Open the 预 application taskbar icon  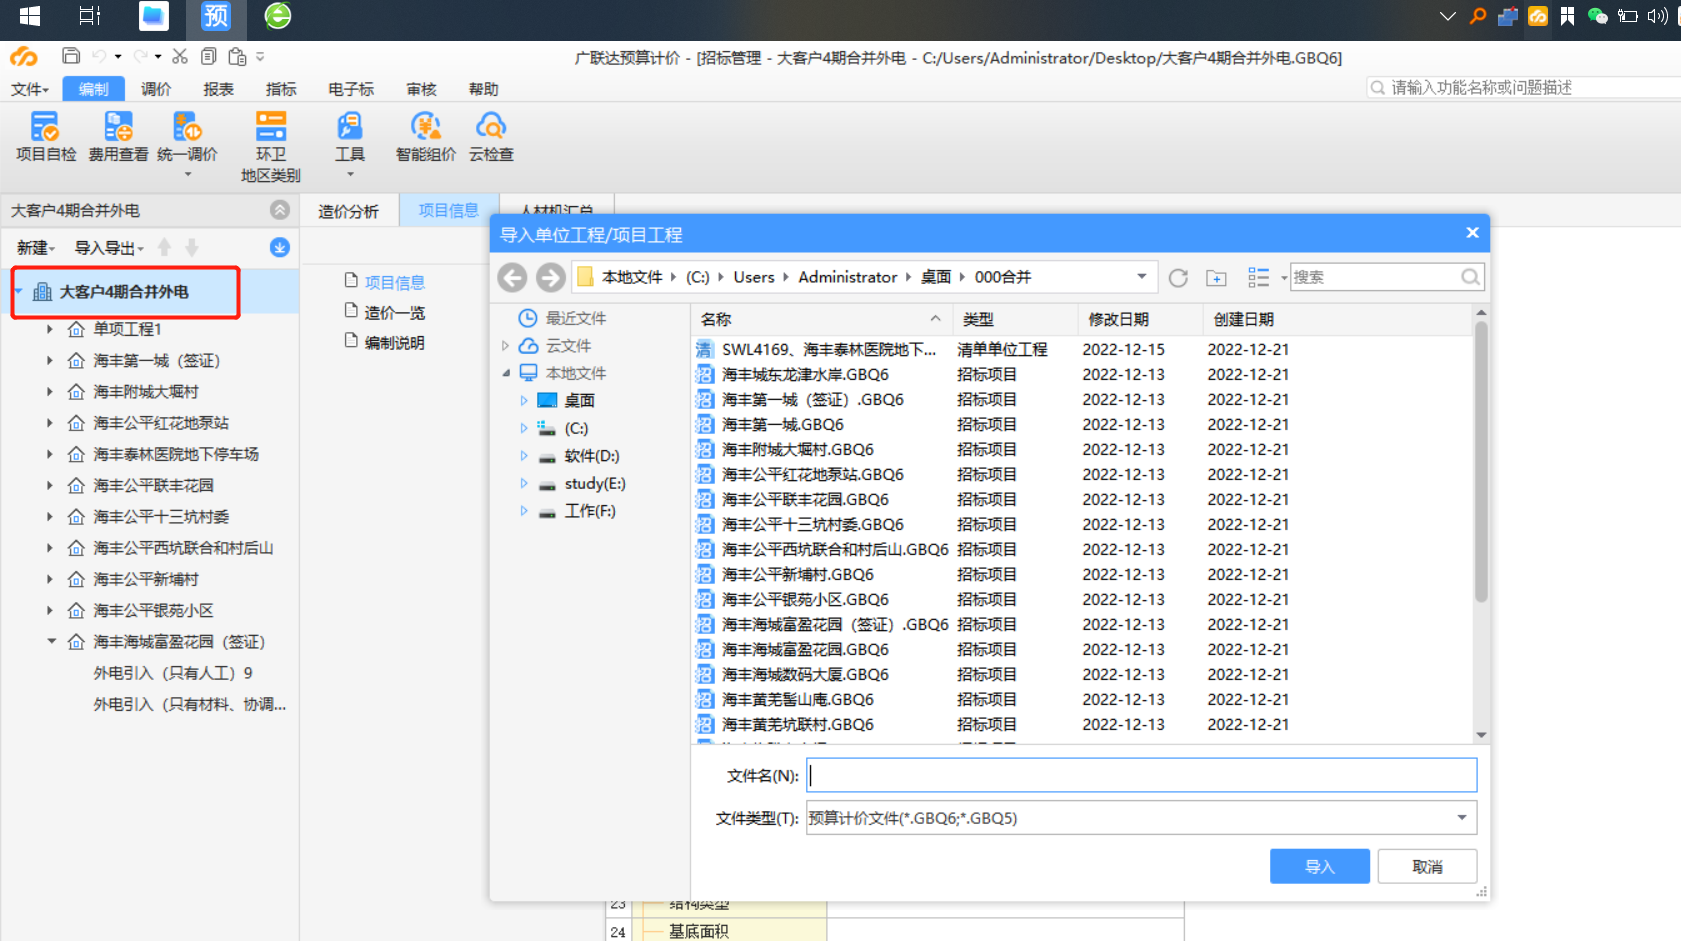216,16
